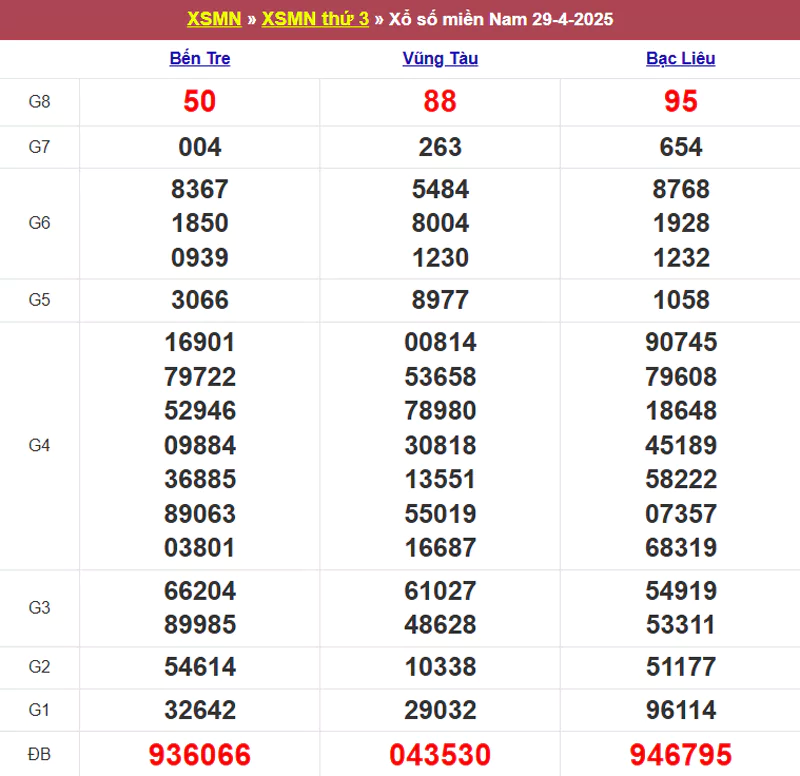The height and width of the screenshot is (776, 800).
Task: Click G4 number 16687
Action: pos(440,547)
